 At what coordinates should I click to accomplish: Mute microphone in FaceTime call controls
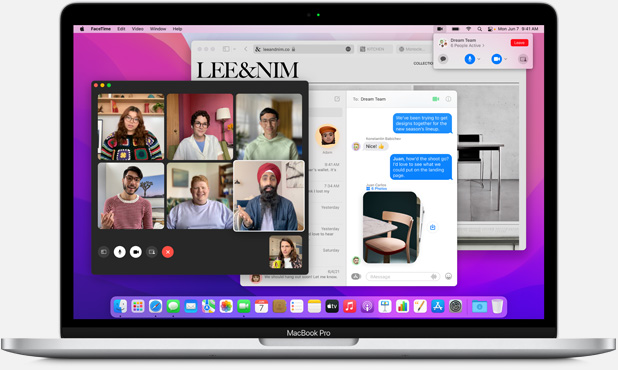pyautogui.click(x=119, y=252)
